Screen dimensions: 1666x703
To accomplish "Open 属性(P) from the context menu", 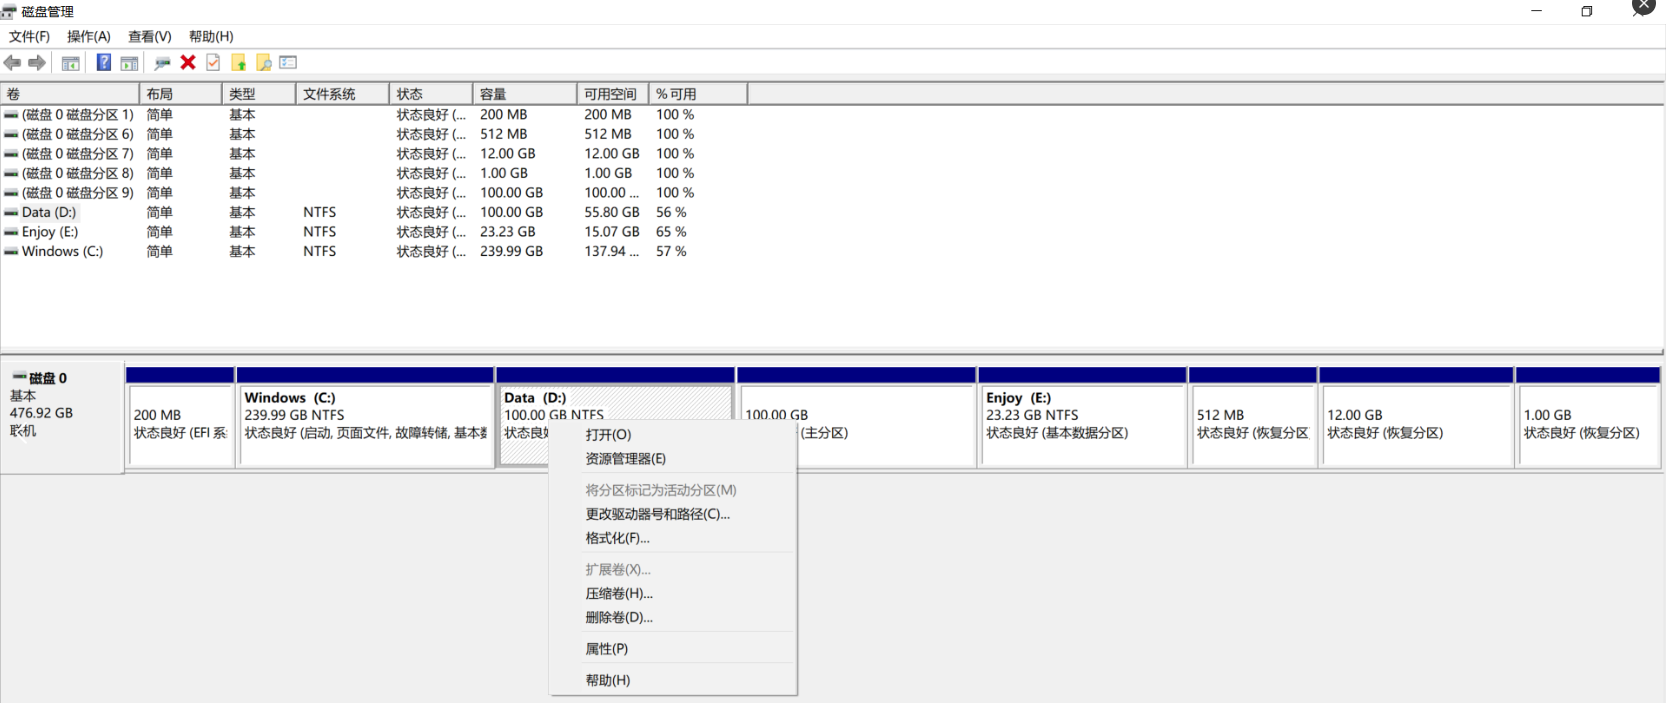I will pyautogui.click(x=606, y=649).
